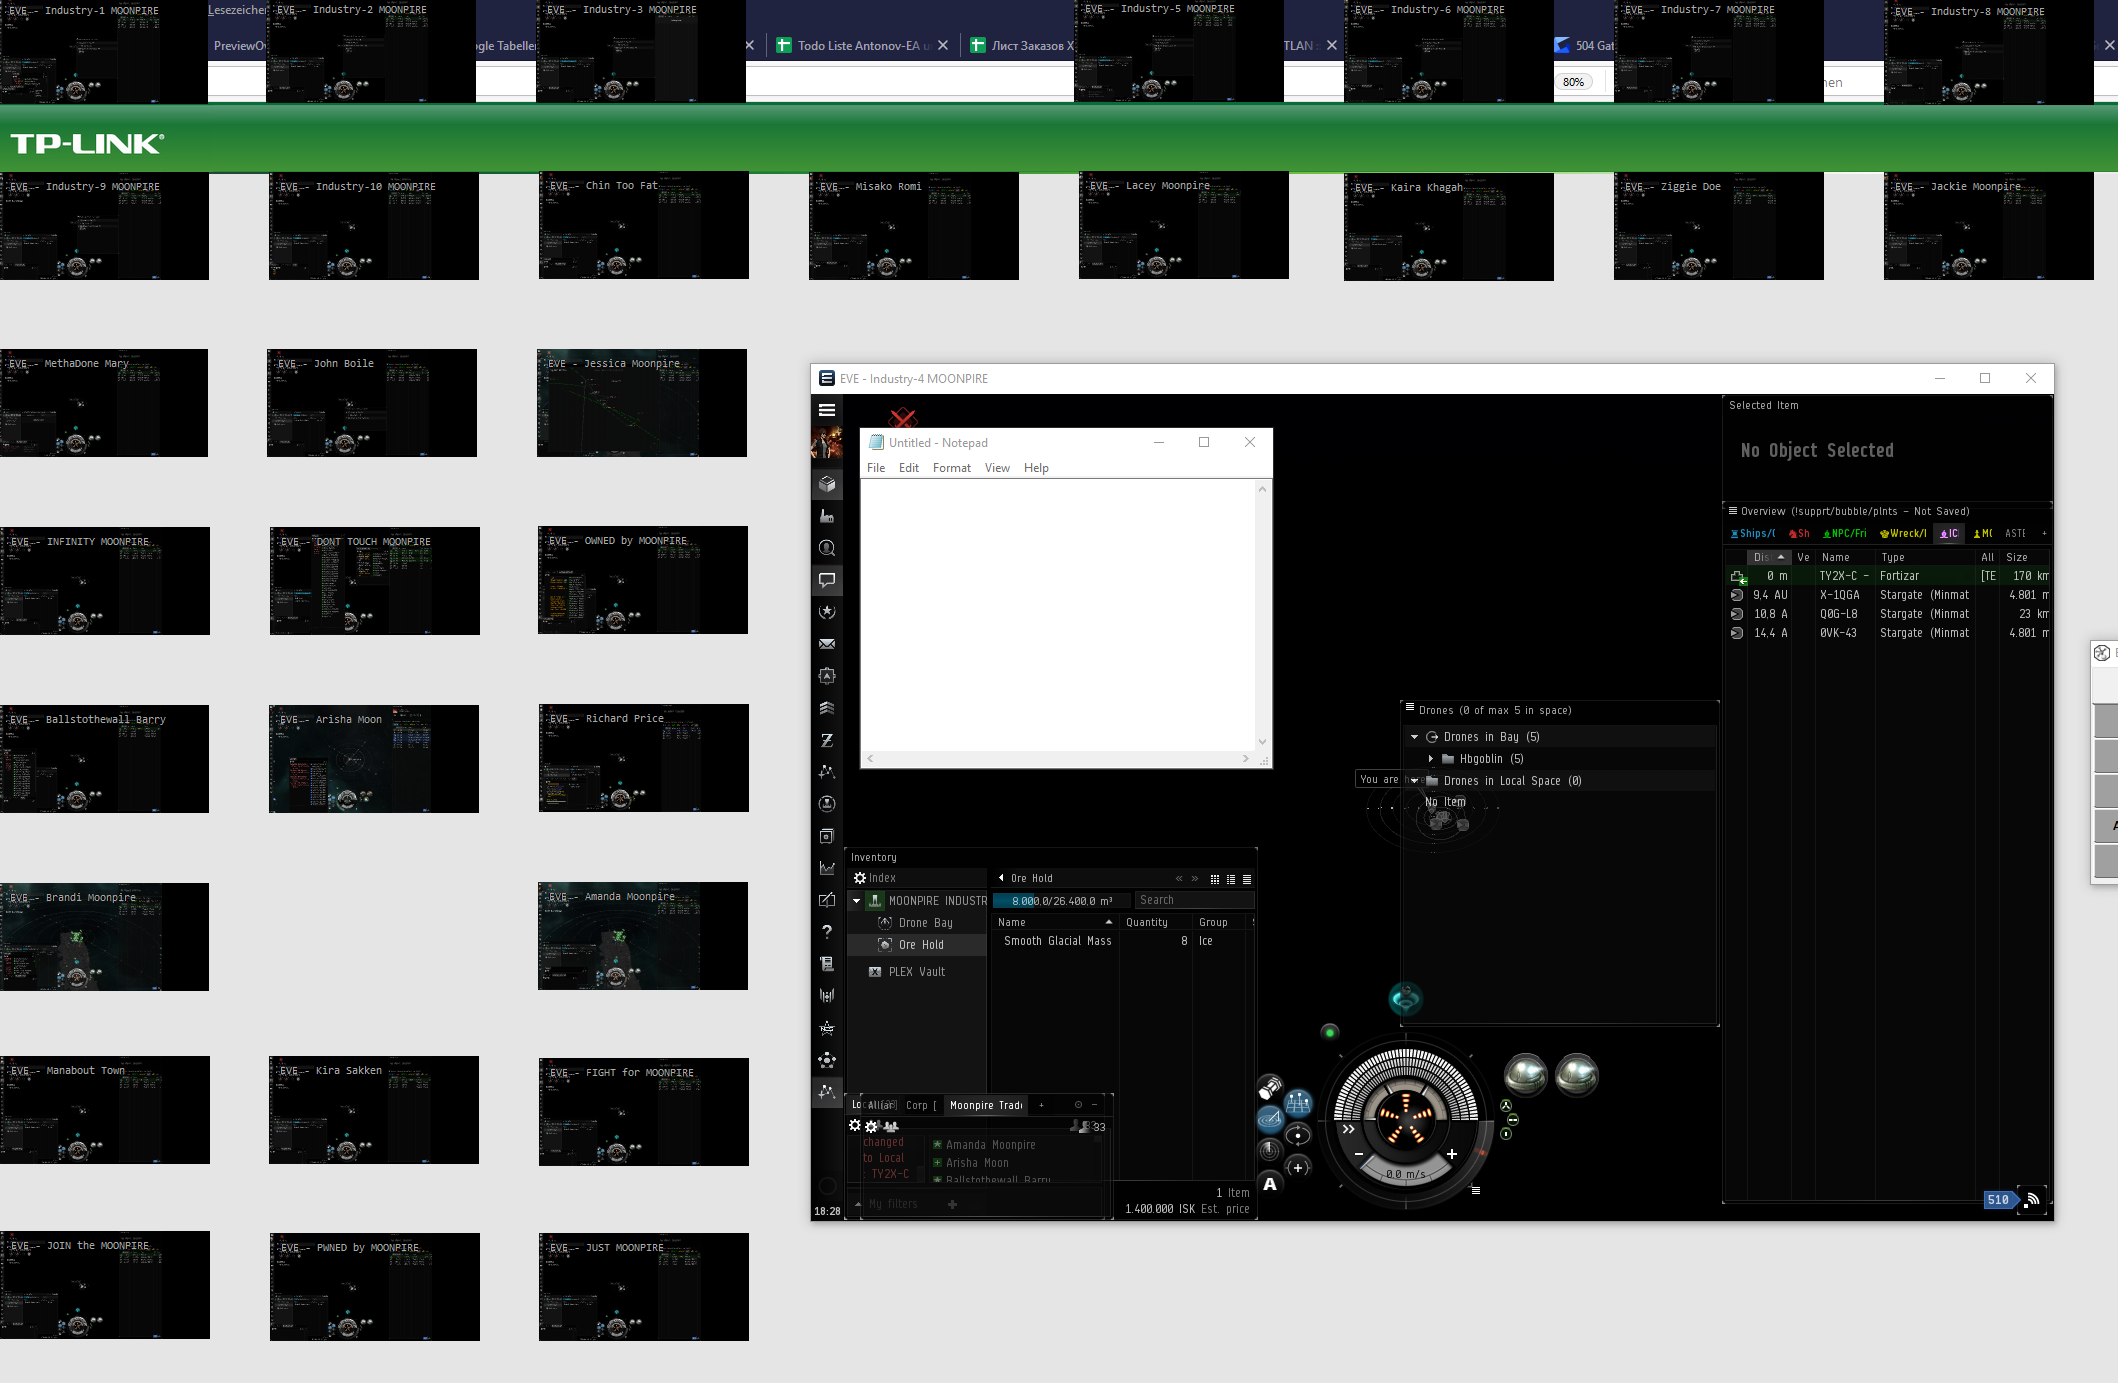Image resolution: width=2118 pixels, height=1383 pixels.
Task: Click the speed increase plus on HUD
Action: pos(1452,1154)
